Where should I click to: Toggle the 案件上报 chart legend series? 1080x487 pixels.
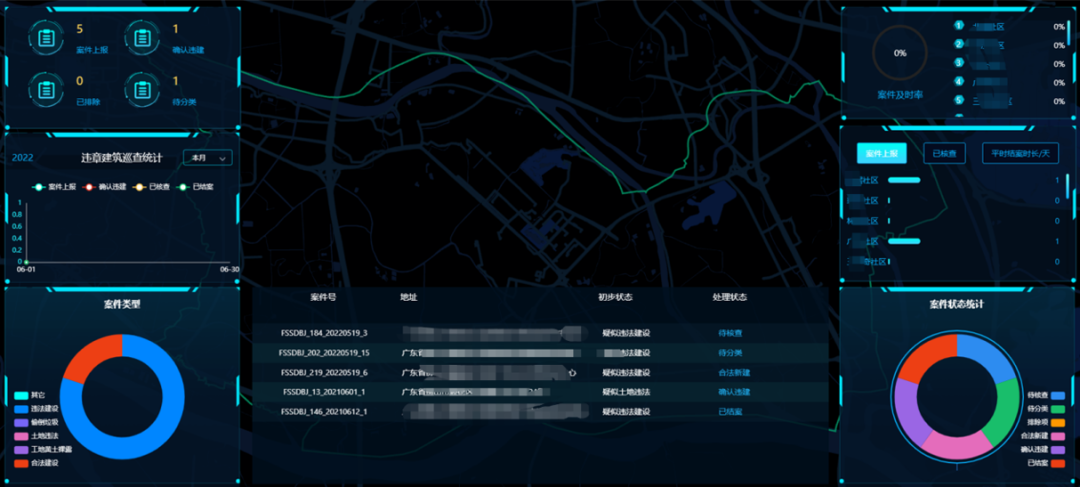[60, 187]
